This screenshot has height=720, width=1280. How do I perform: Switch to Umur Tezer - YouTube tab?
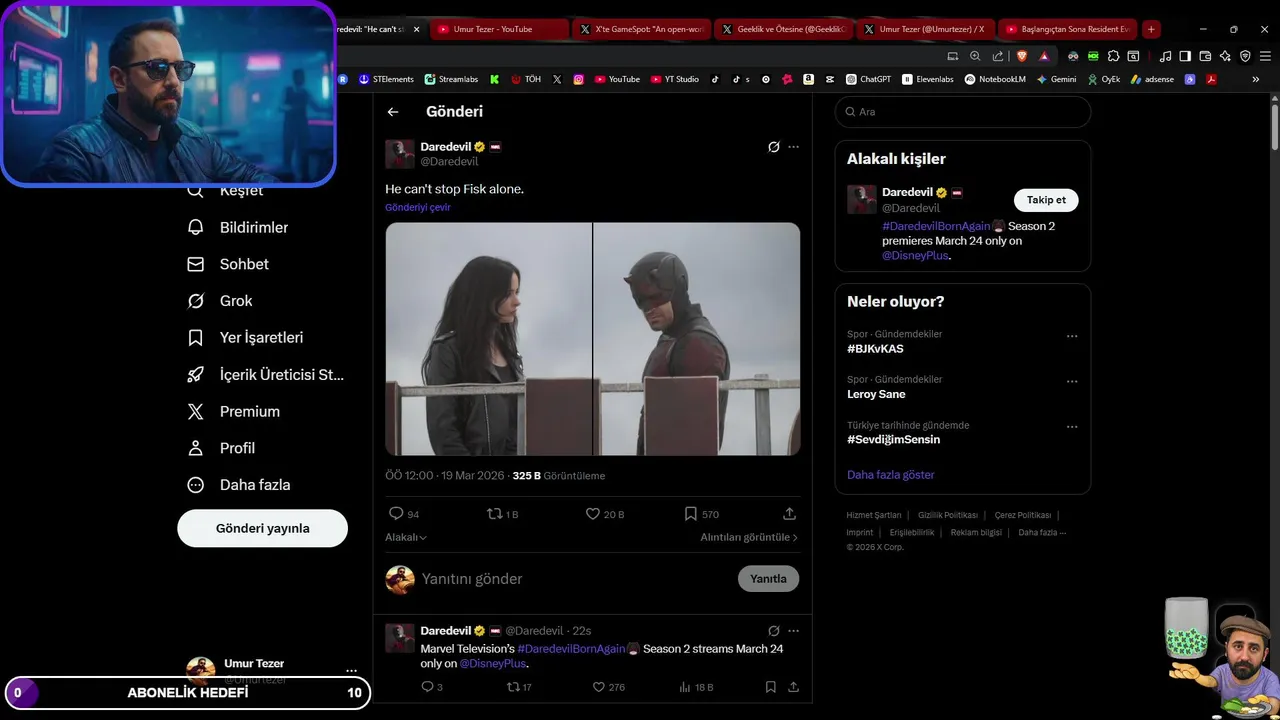(x=499, y=29)
